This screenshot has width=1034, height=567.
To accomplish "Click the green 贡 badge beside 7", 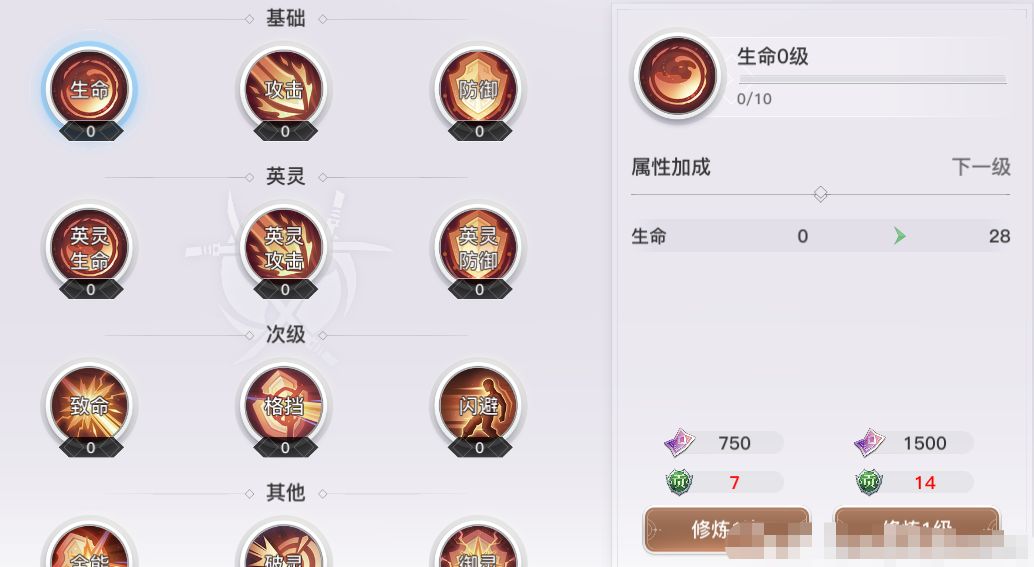I will pyautogui.click(x=679, y=483).
